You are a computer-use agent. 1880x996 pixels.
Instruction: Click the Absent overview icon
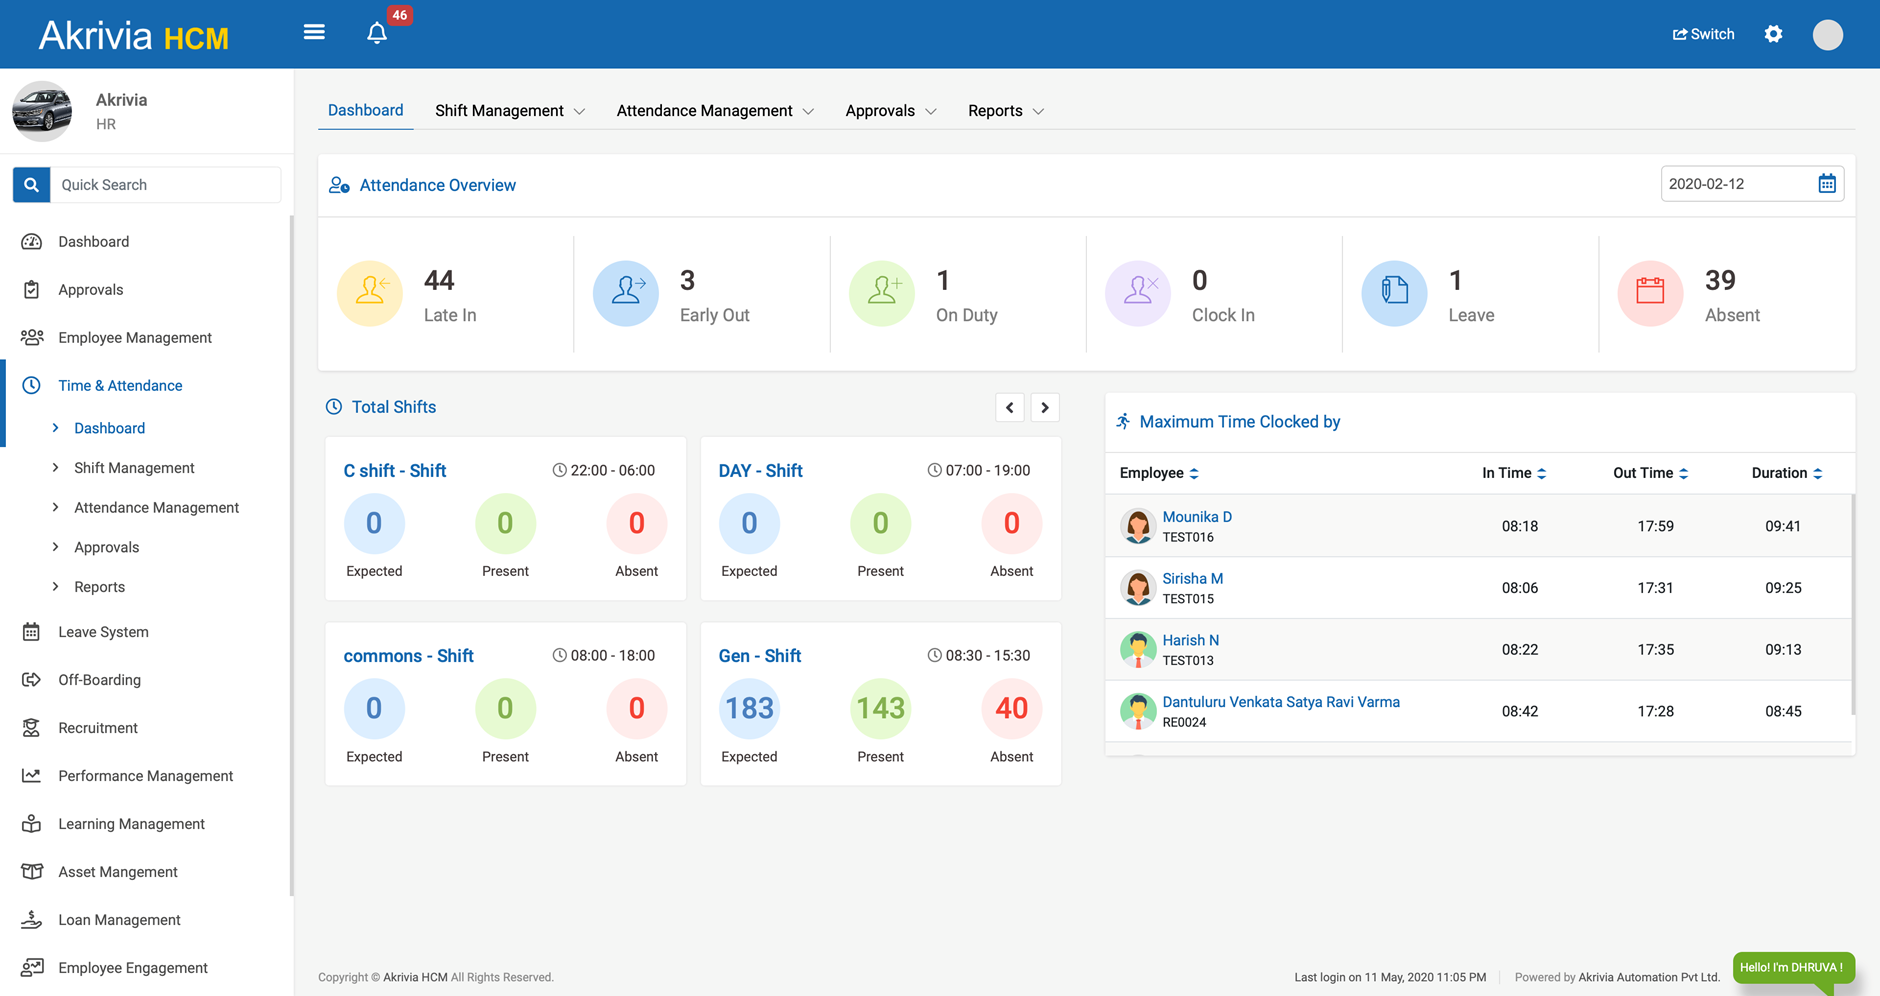(1650, 293)
